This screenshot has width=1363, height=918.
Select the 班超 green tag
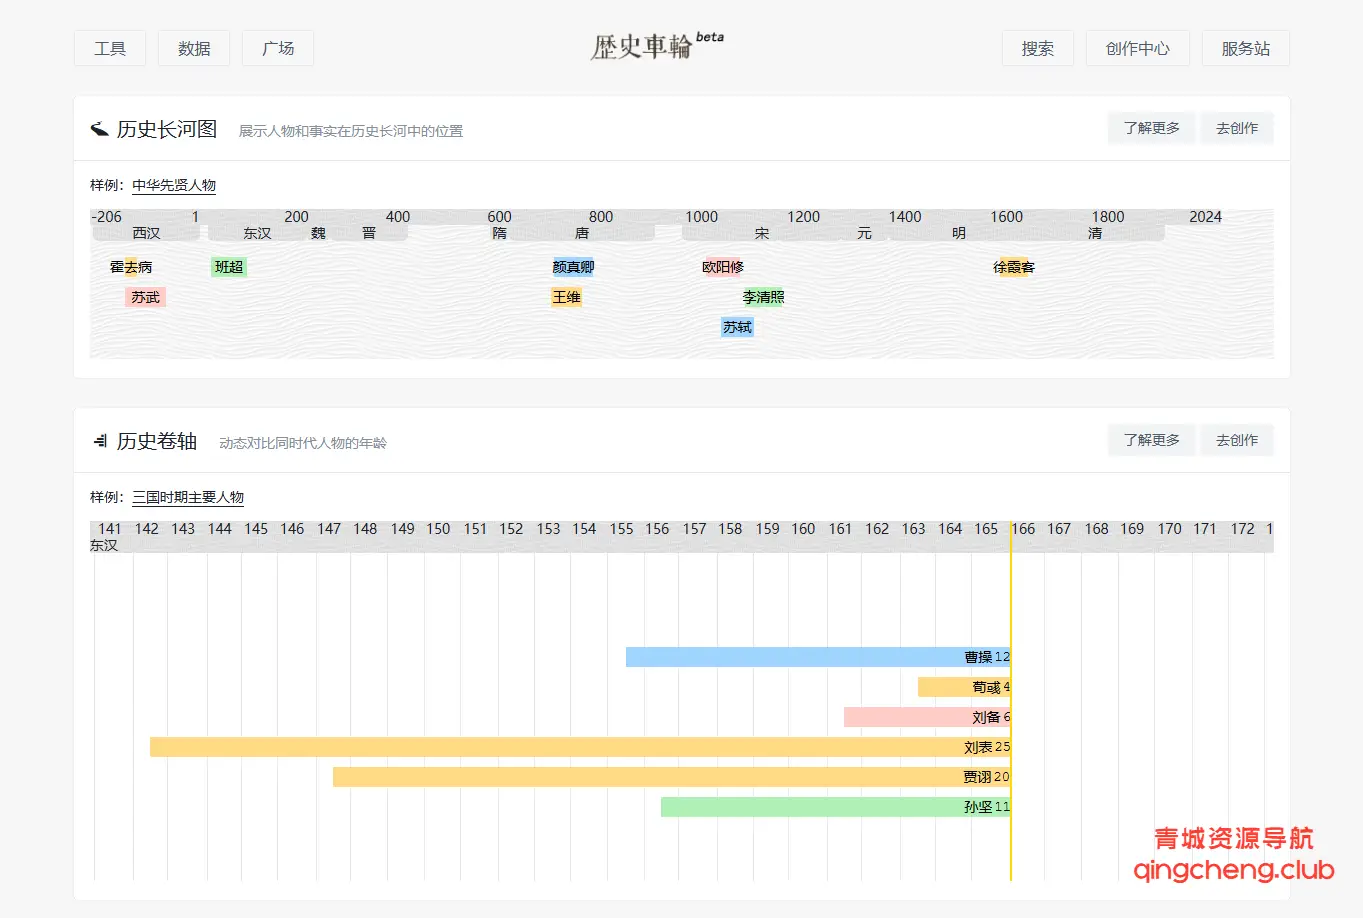(229, 267)
